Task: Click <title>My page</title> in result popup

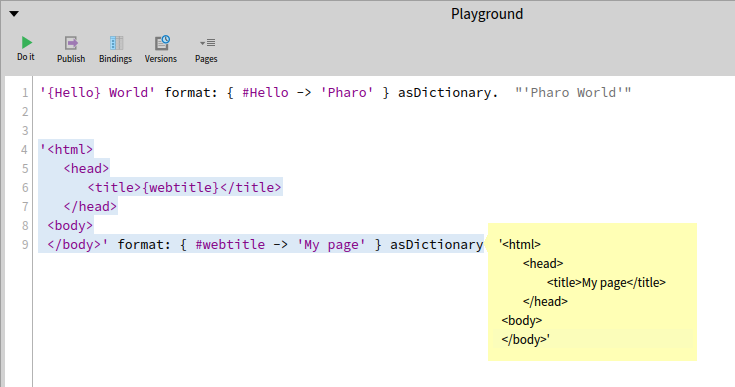Action: click(x=606, y=283)
